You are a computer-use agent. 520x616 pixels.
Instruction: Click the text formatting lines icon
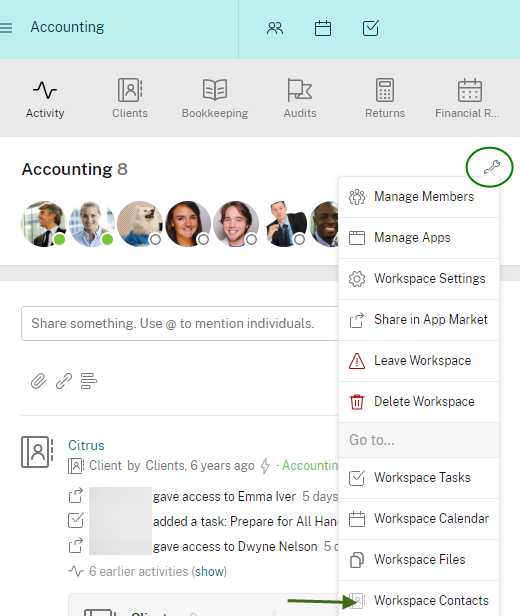point(89,381)
